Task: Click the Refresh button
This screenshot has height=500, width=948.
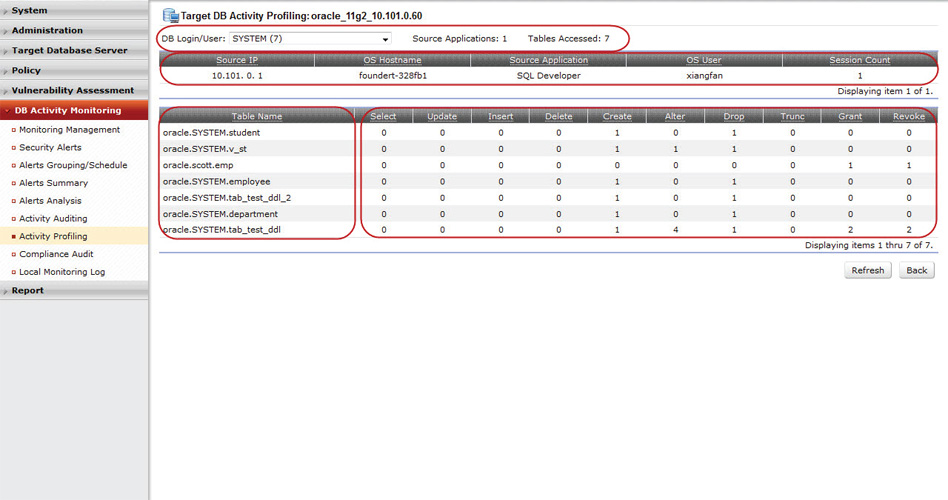Action: point(868,270)
